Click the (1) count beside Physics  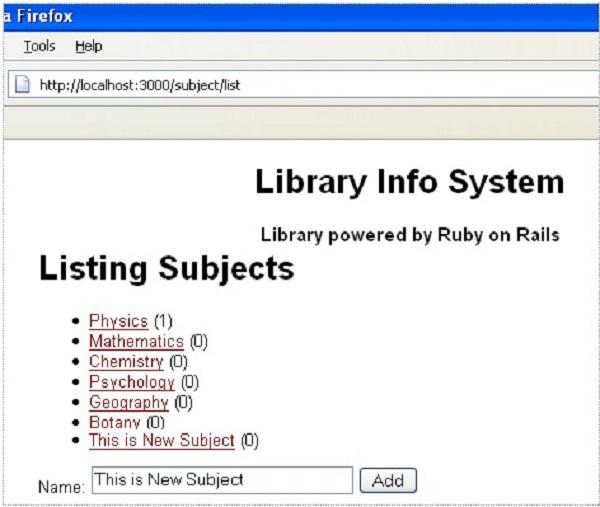163,321
